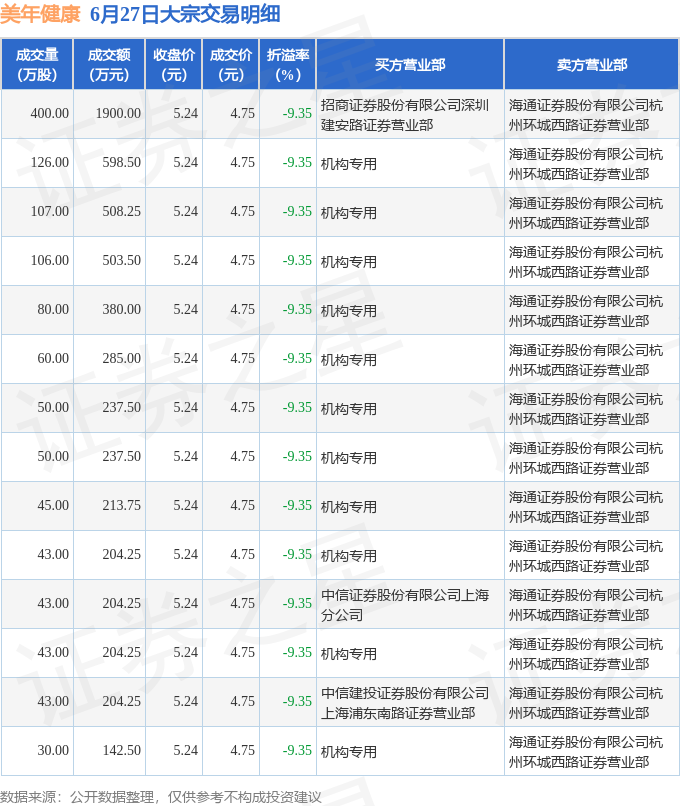This screenshot has width=680, height=806.
Task: Select the 成交价(元) column header
Action: pyautogui.click(x=231, y=65)
